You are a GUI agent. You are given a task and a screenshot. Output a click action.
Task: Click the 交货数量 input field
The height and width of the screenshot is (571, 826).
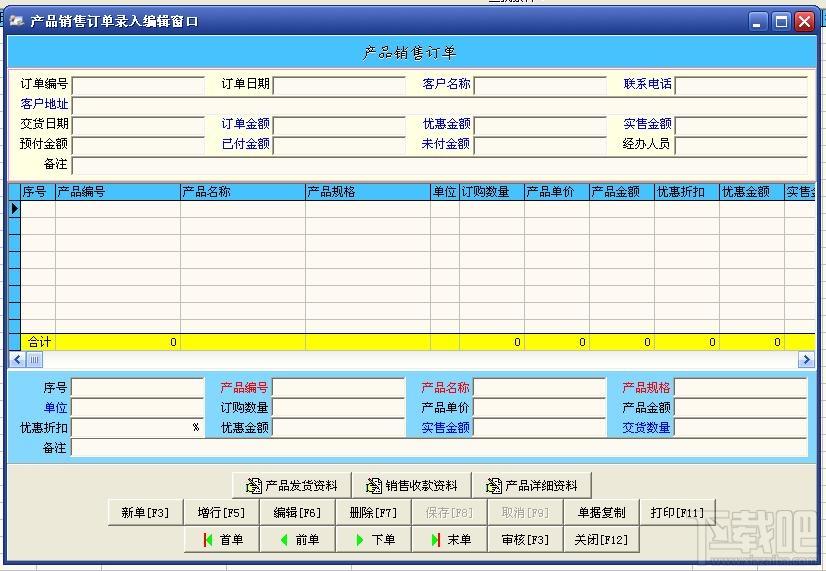tap(740, 428)
